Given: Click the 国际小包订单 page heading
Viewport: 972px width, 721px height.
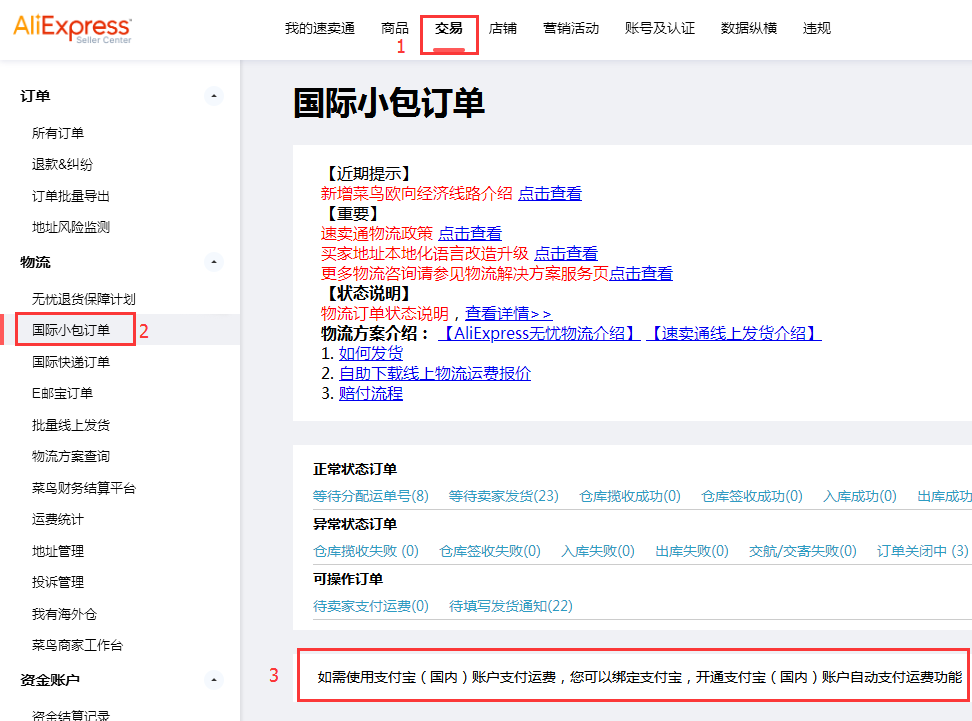Looking at the screenshot, I should click(389, 103).
